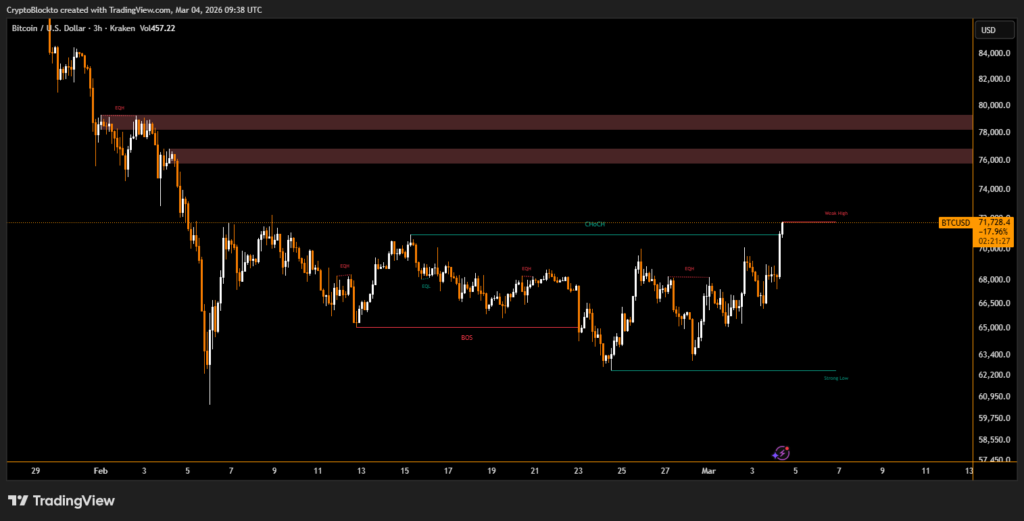Select the green Strong Low horizontal line

point(720,371)
